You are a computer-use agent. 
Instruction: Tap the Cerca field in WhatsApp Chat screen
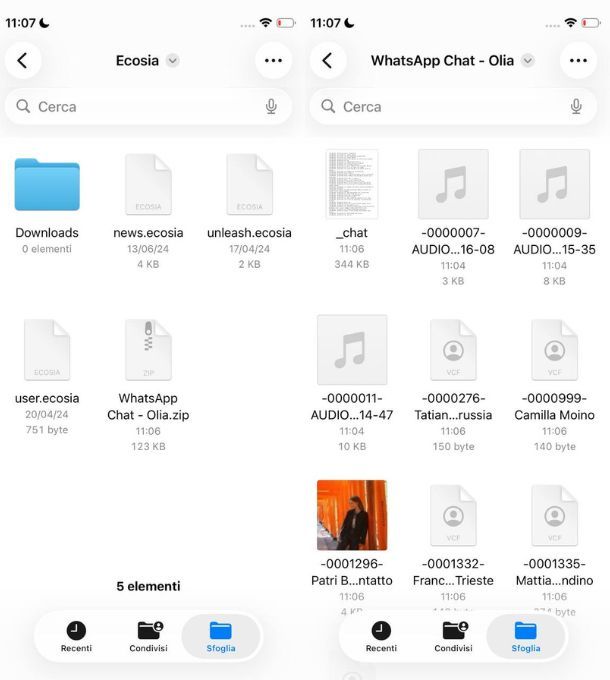(453, 107)
